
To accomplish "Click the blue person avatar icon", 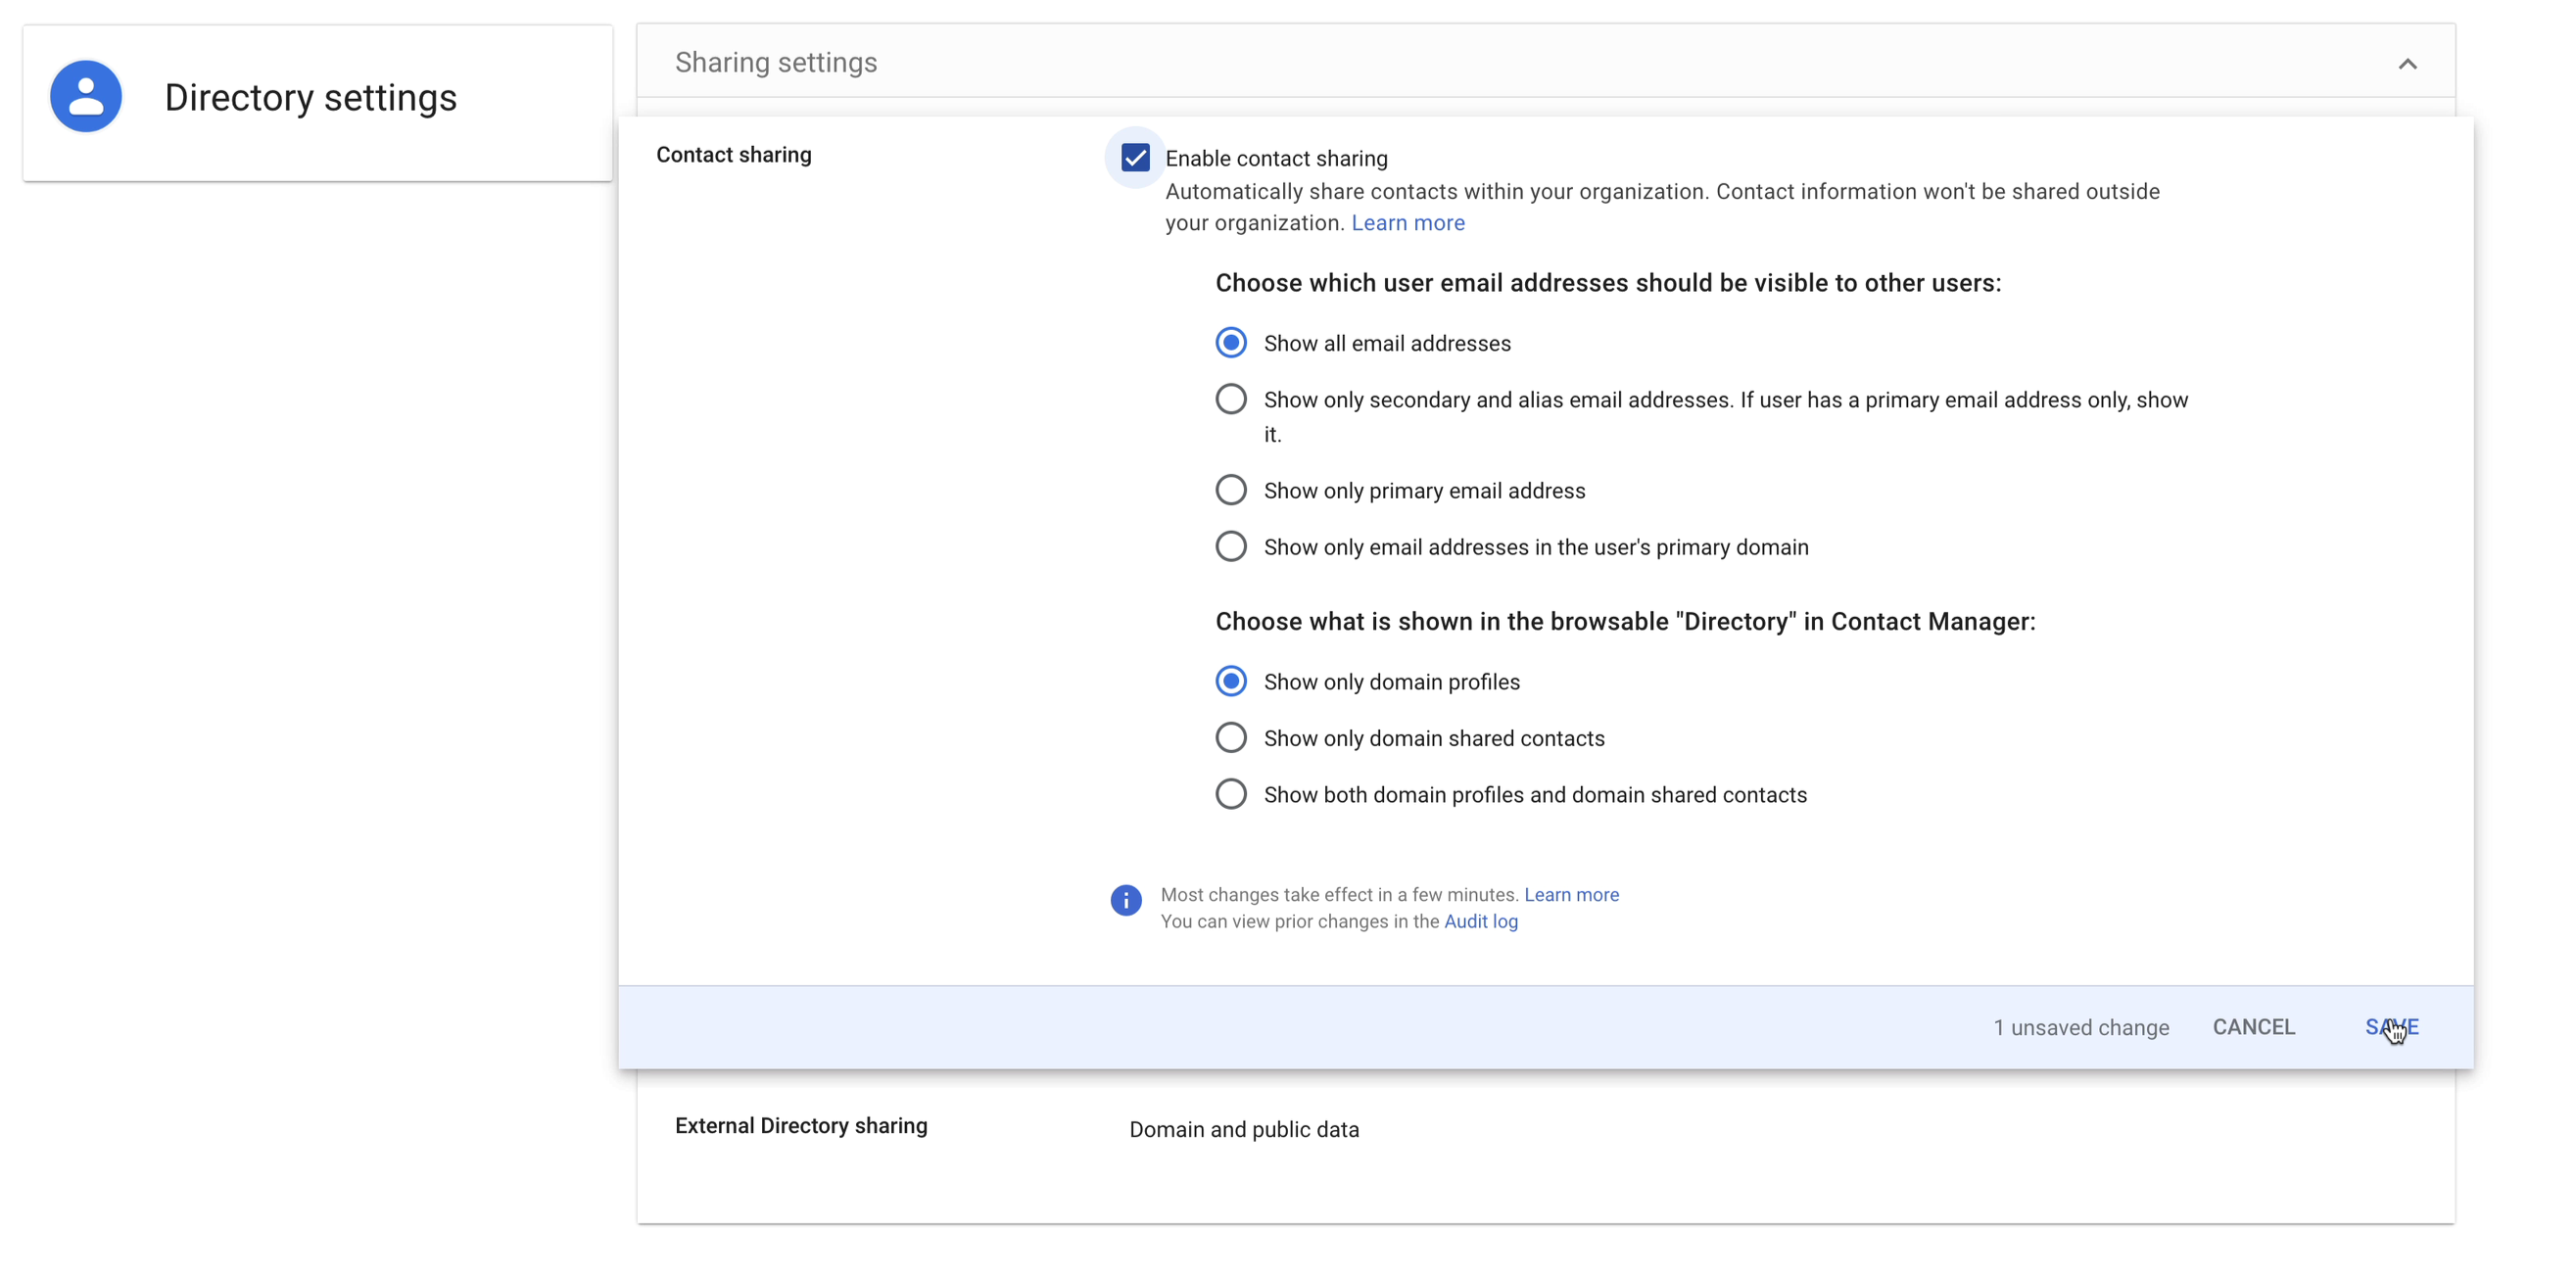I will tap(86, 96).
